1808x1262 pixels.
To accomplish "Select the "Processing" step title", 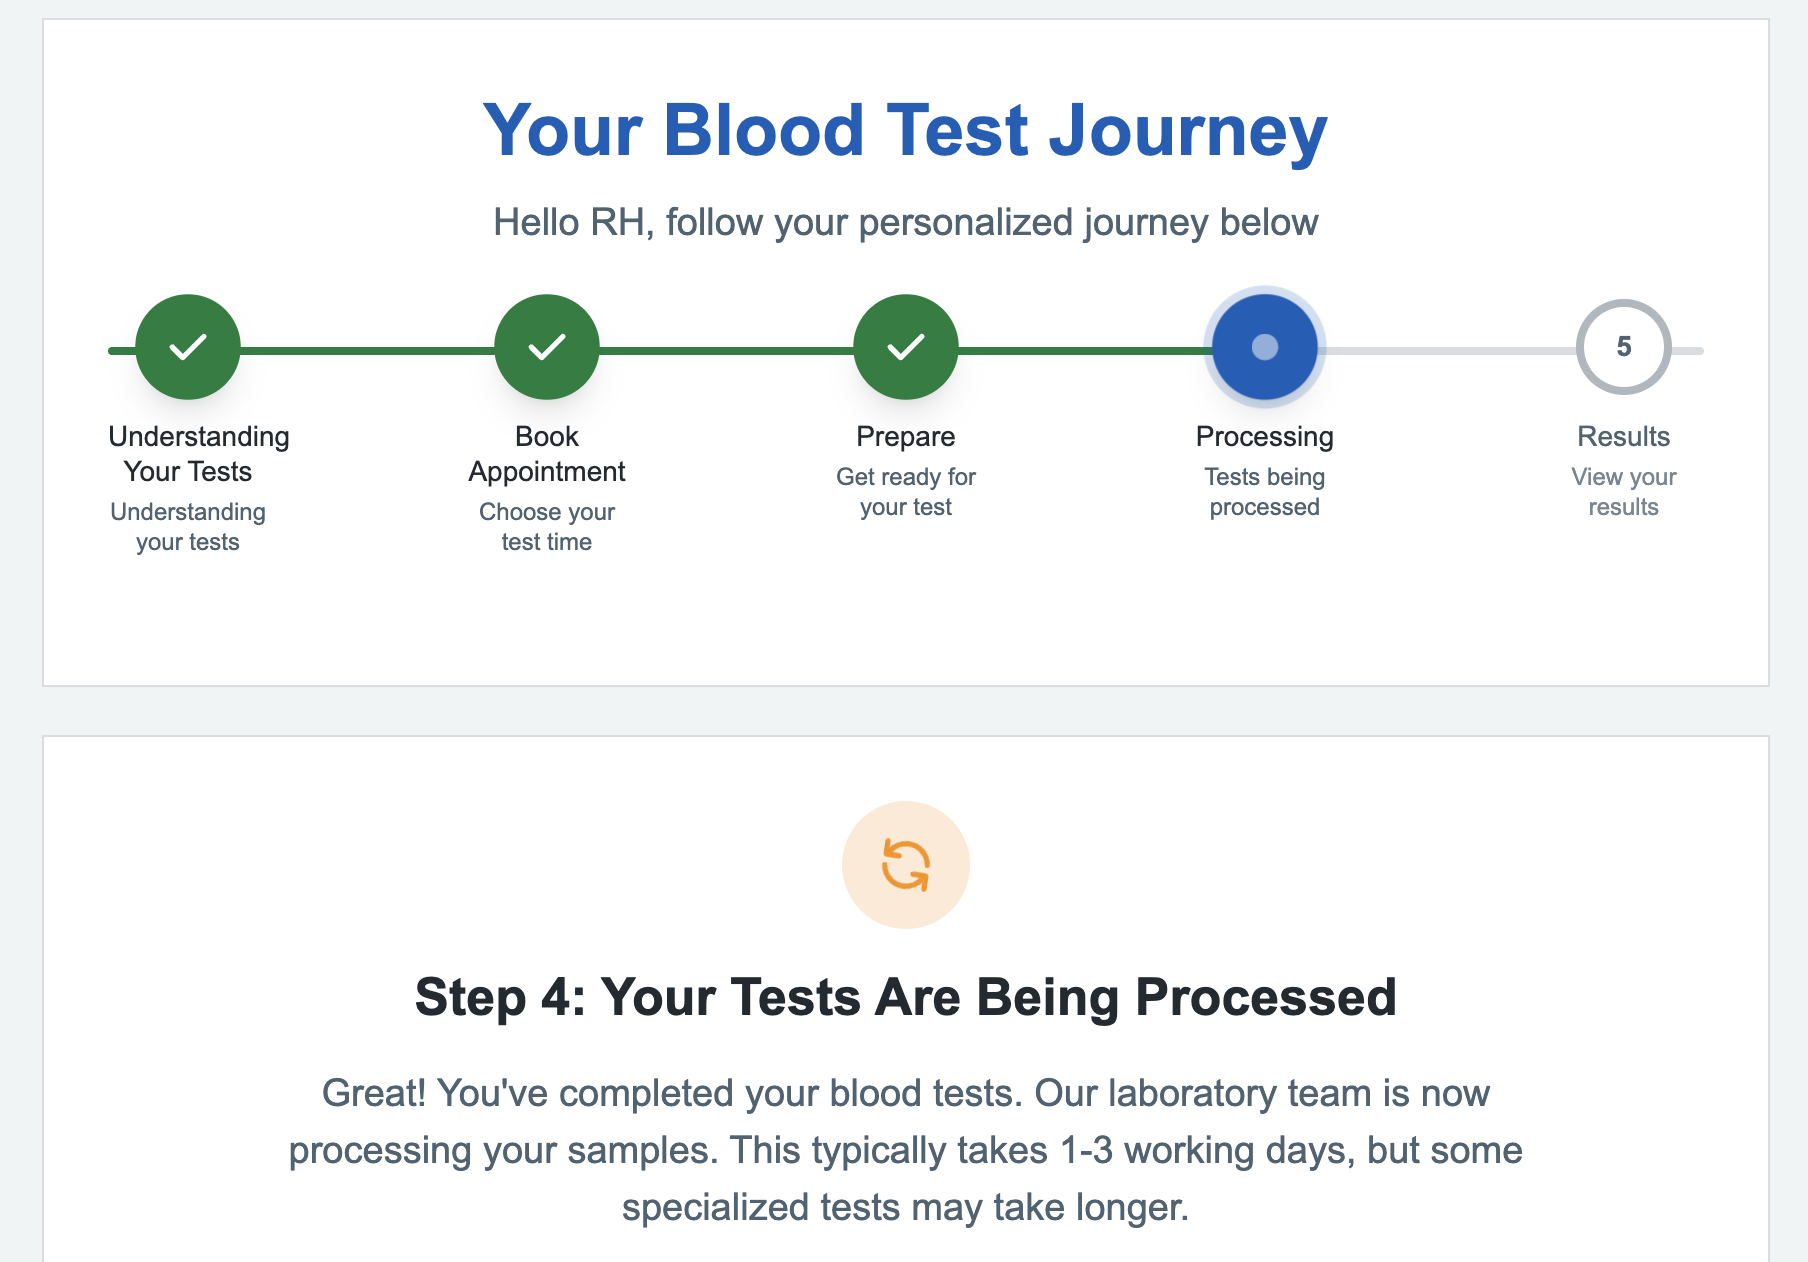I will click(1265, 437).
